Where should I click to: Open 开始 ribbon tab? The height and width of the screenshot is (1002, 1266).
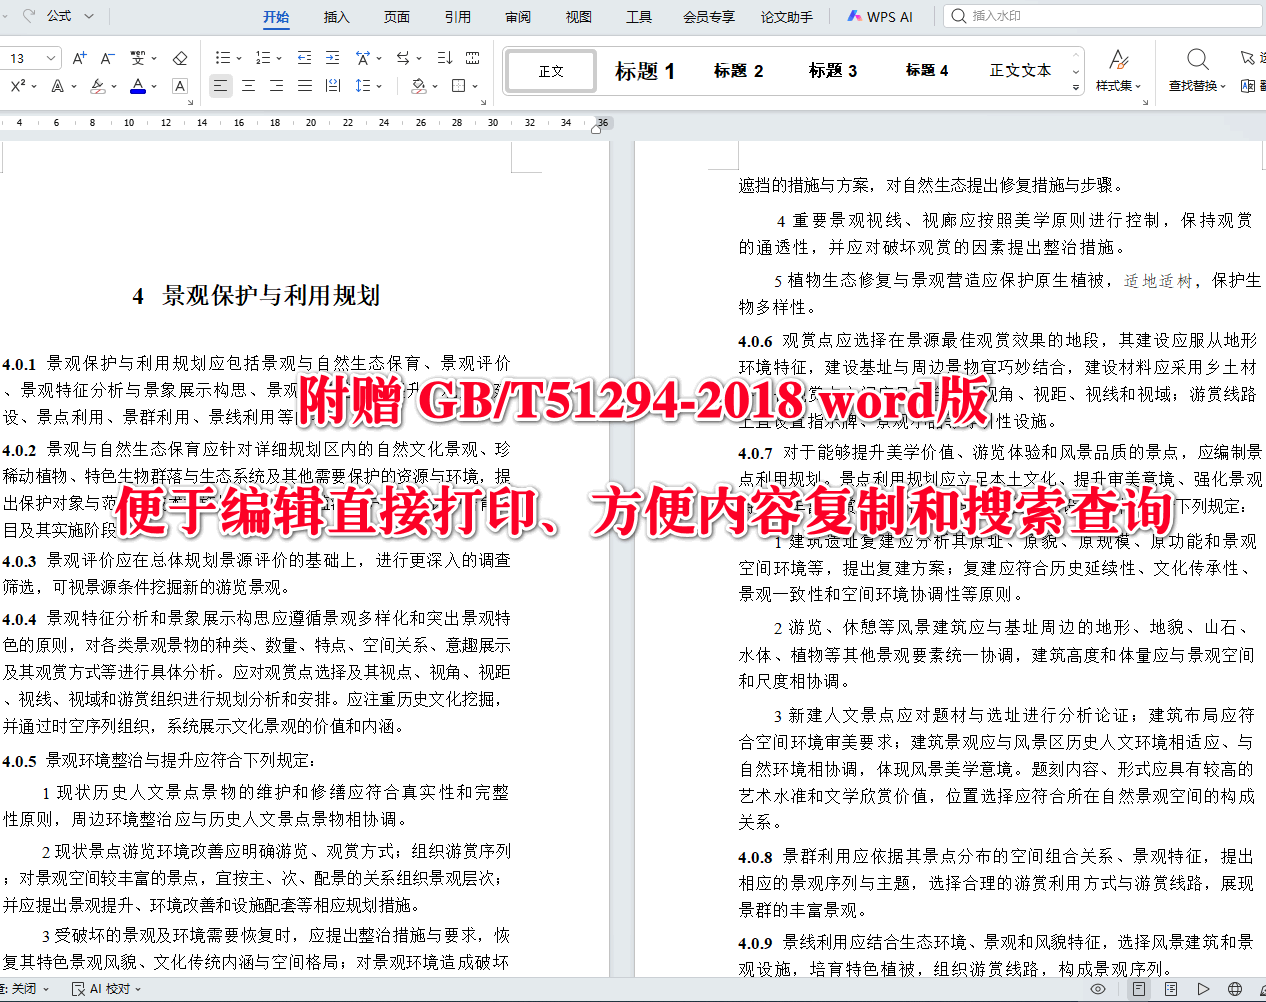[x=276, y=17]
